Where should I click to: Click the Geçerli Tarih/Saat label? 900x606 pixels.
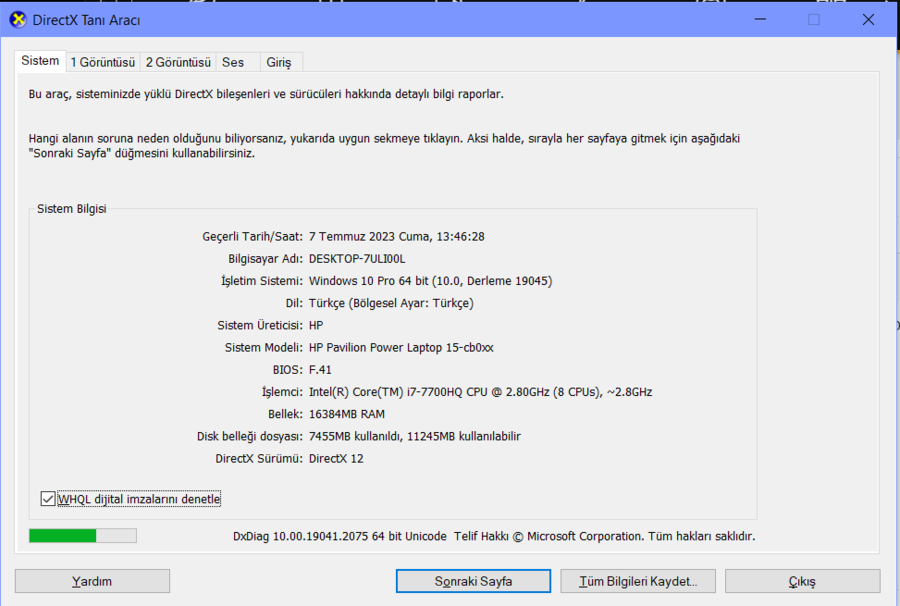click(252, 236)
